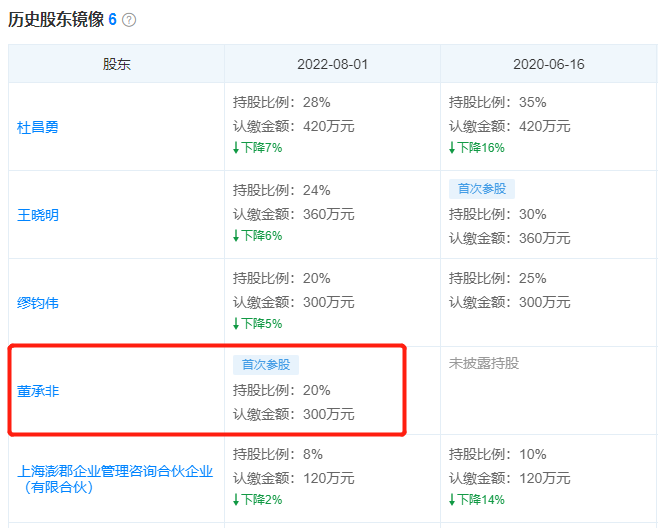Click the green arrow next to 下降2%
This screenshot has height=528, width=658.
pos(236,499)
